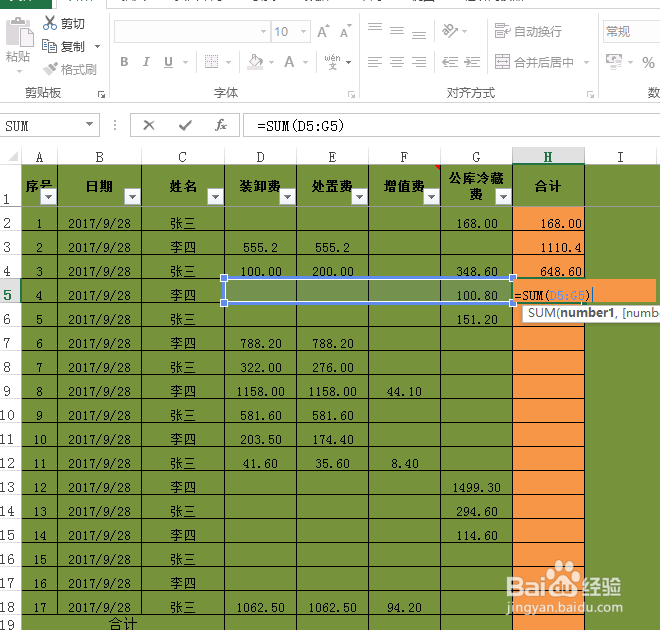The image size is (660, 630).
Task: Open the font size dropdown
Action: tap(303, 32)
